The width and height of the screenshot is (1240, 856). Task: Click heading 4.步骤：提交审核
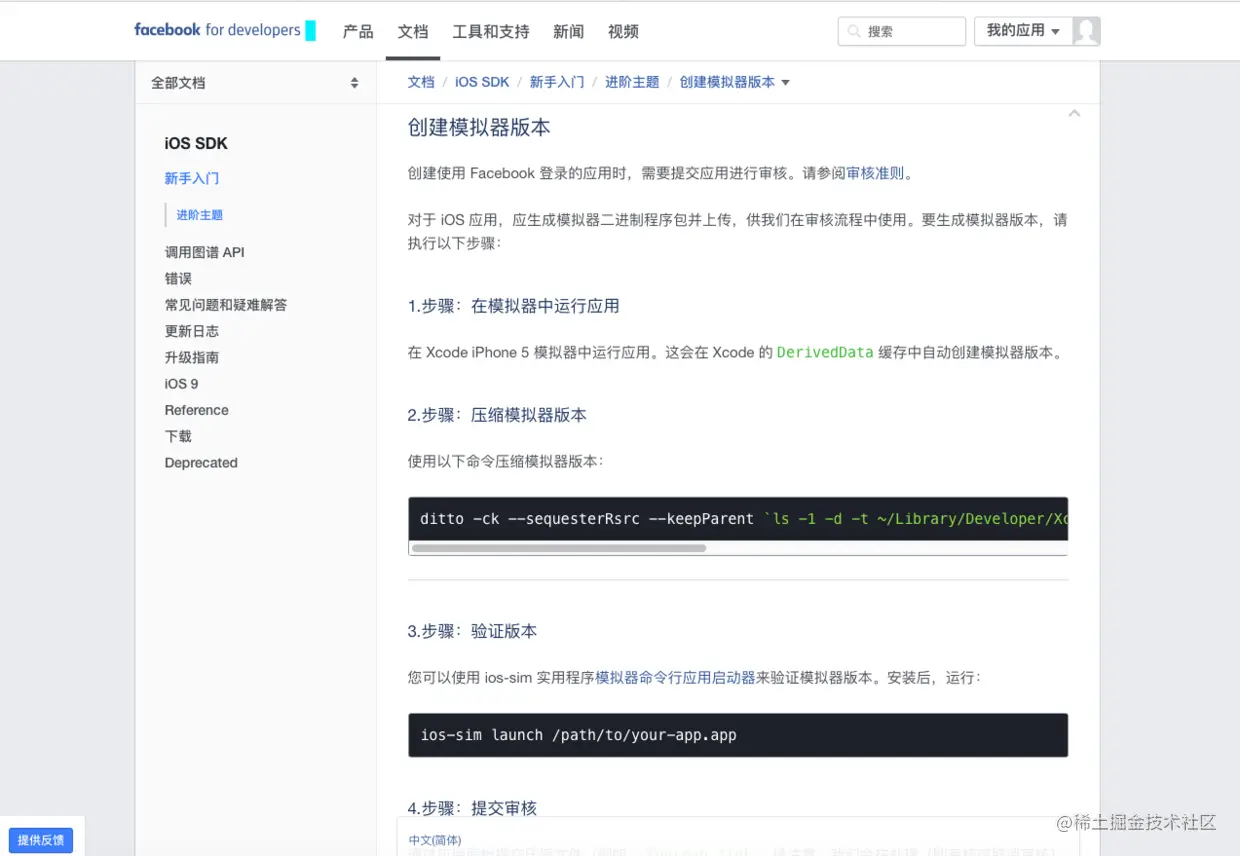[x=472, y=808]
